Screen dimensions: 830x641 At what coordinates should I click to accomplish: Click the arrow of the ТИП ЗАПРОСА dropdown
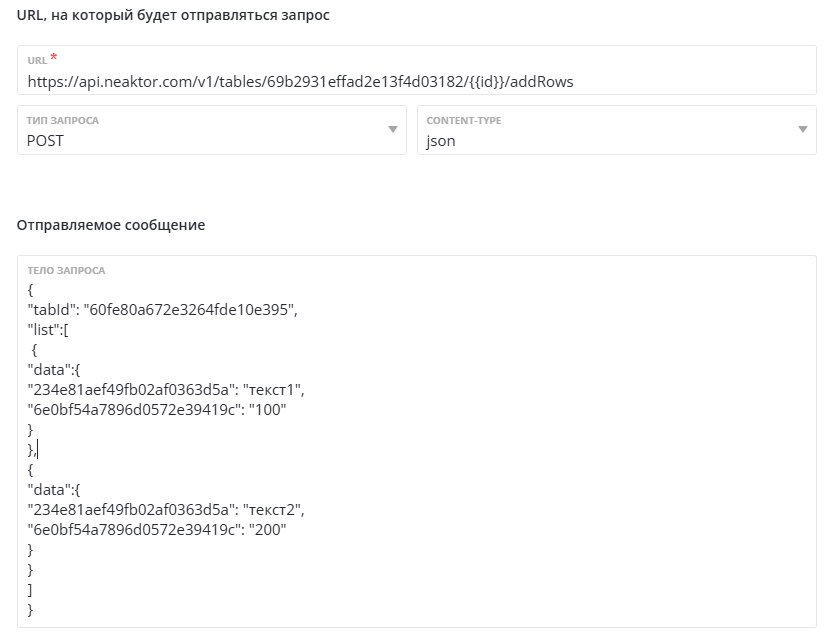(x=391, y=130)
